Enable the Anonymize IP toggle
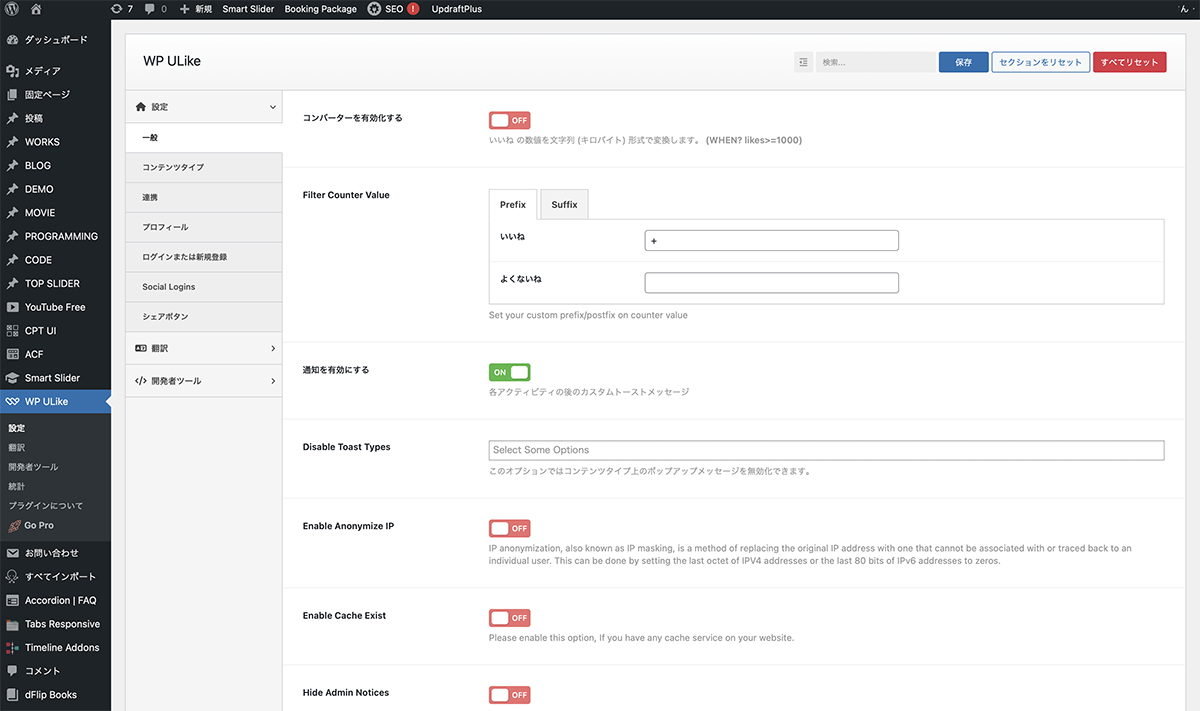This screenshot has width=1200, height=711. pyautogui.click(x=509, y=528)
